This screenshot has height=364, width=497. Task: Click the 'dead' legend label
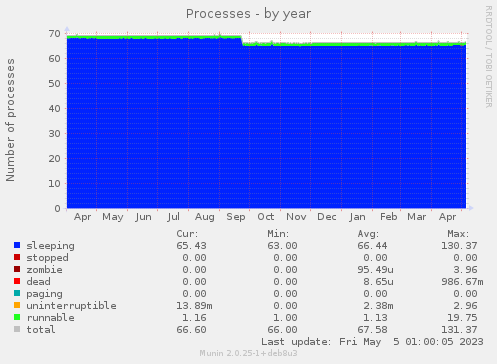tap(38, 282)
